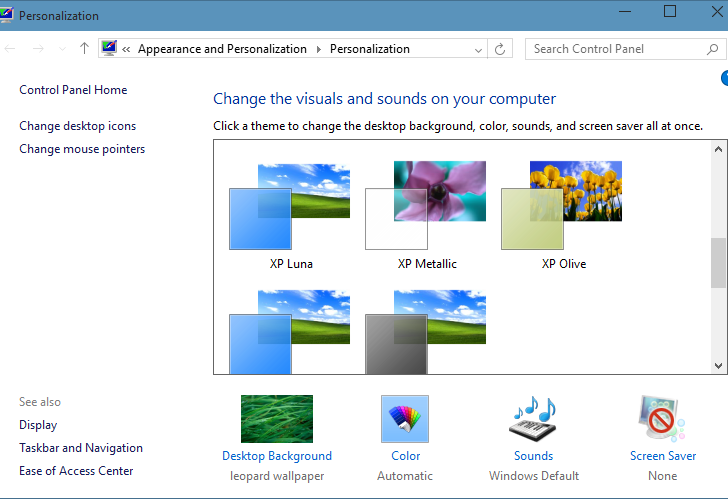Click Appearance and Personalization breadcrumb

222,49
